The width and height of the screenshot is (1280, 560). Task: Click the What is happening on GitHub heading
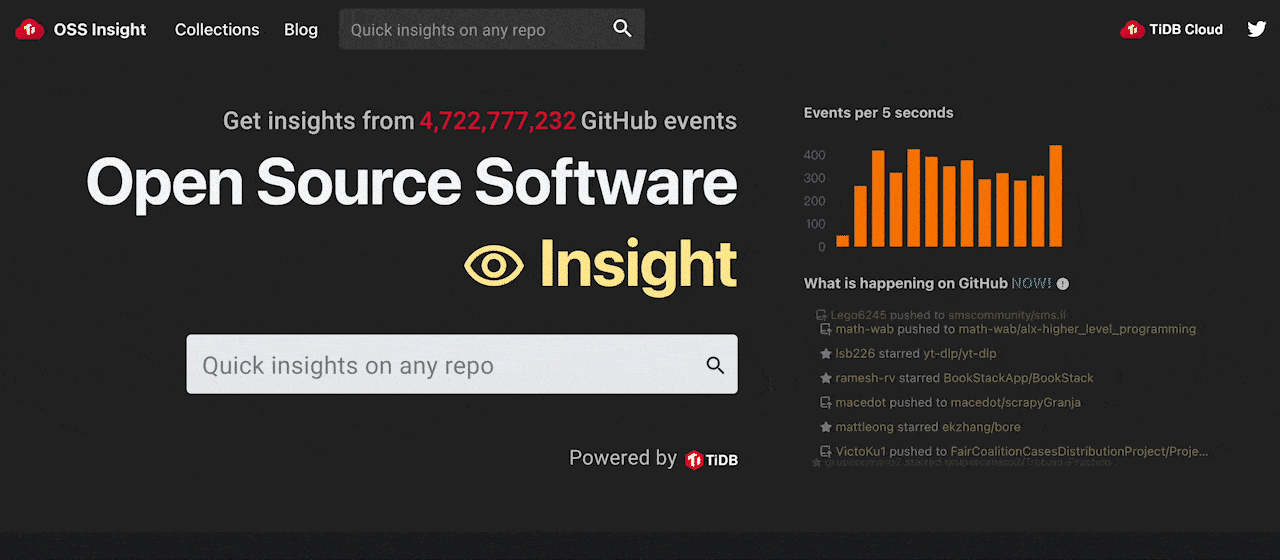point(906,284)
